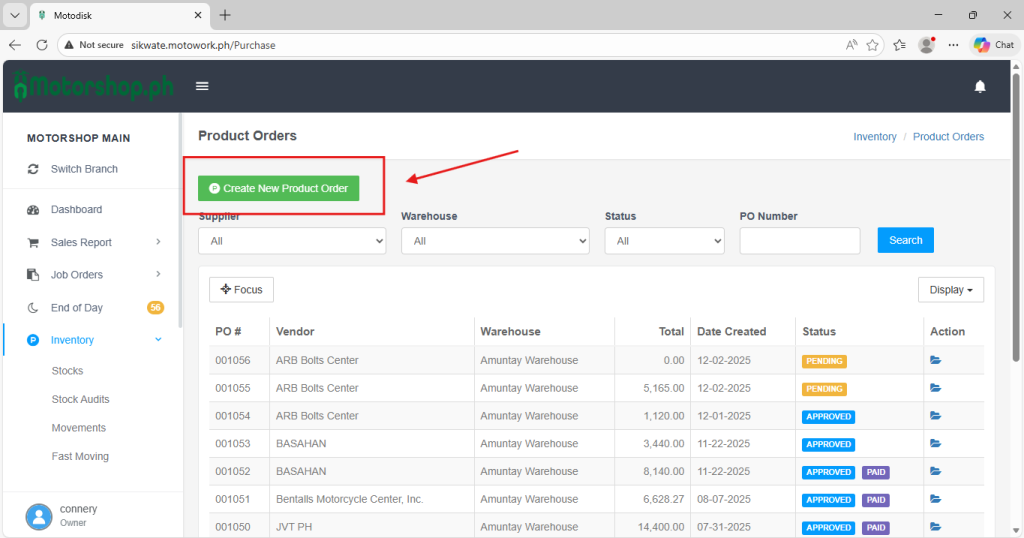Expand the Display dropdown button
This screenshot has width=1024, height=538.
coord(950,290)
